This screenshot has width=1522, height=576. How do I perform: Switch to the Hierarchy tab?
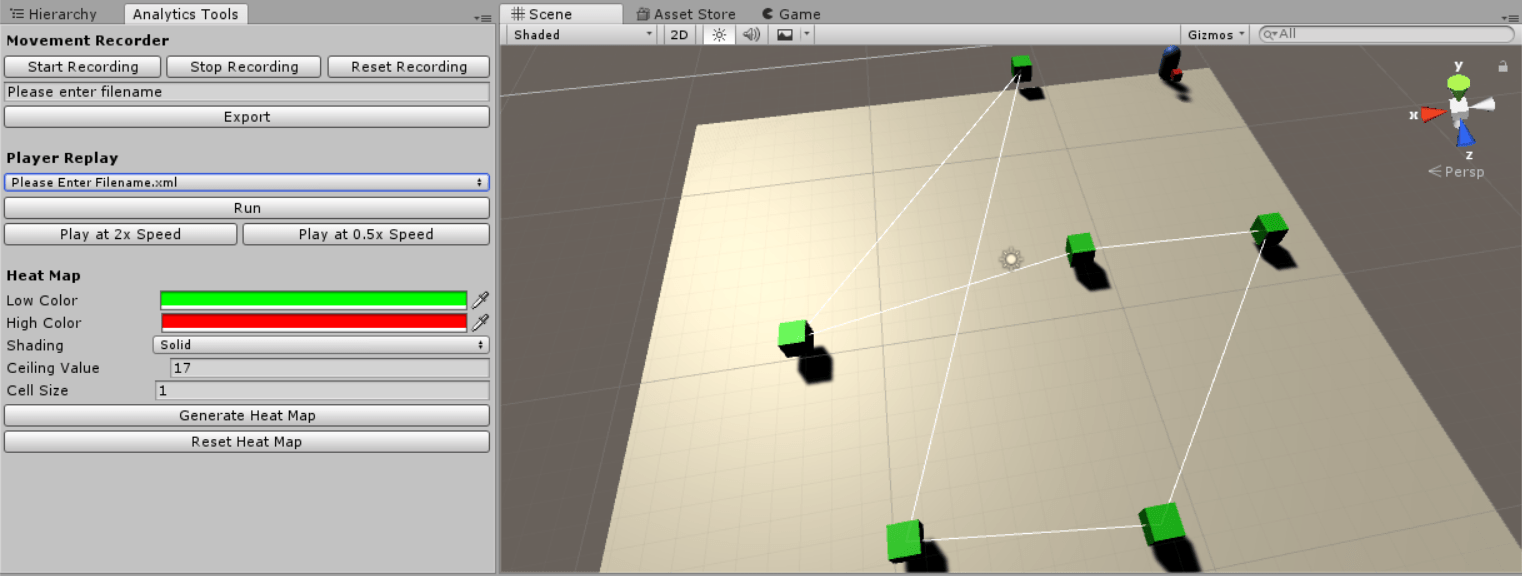click(62, 14)
